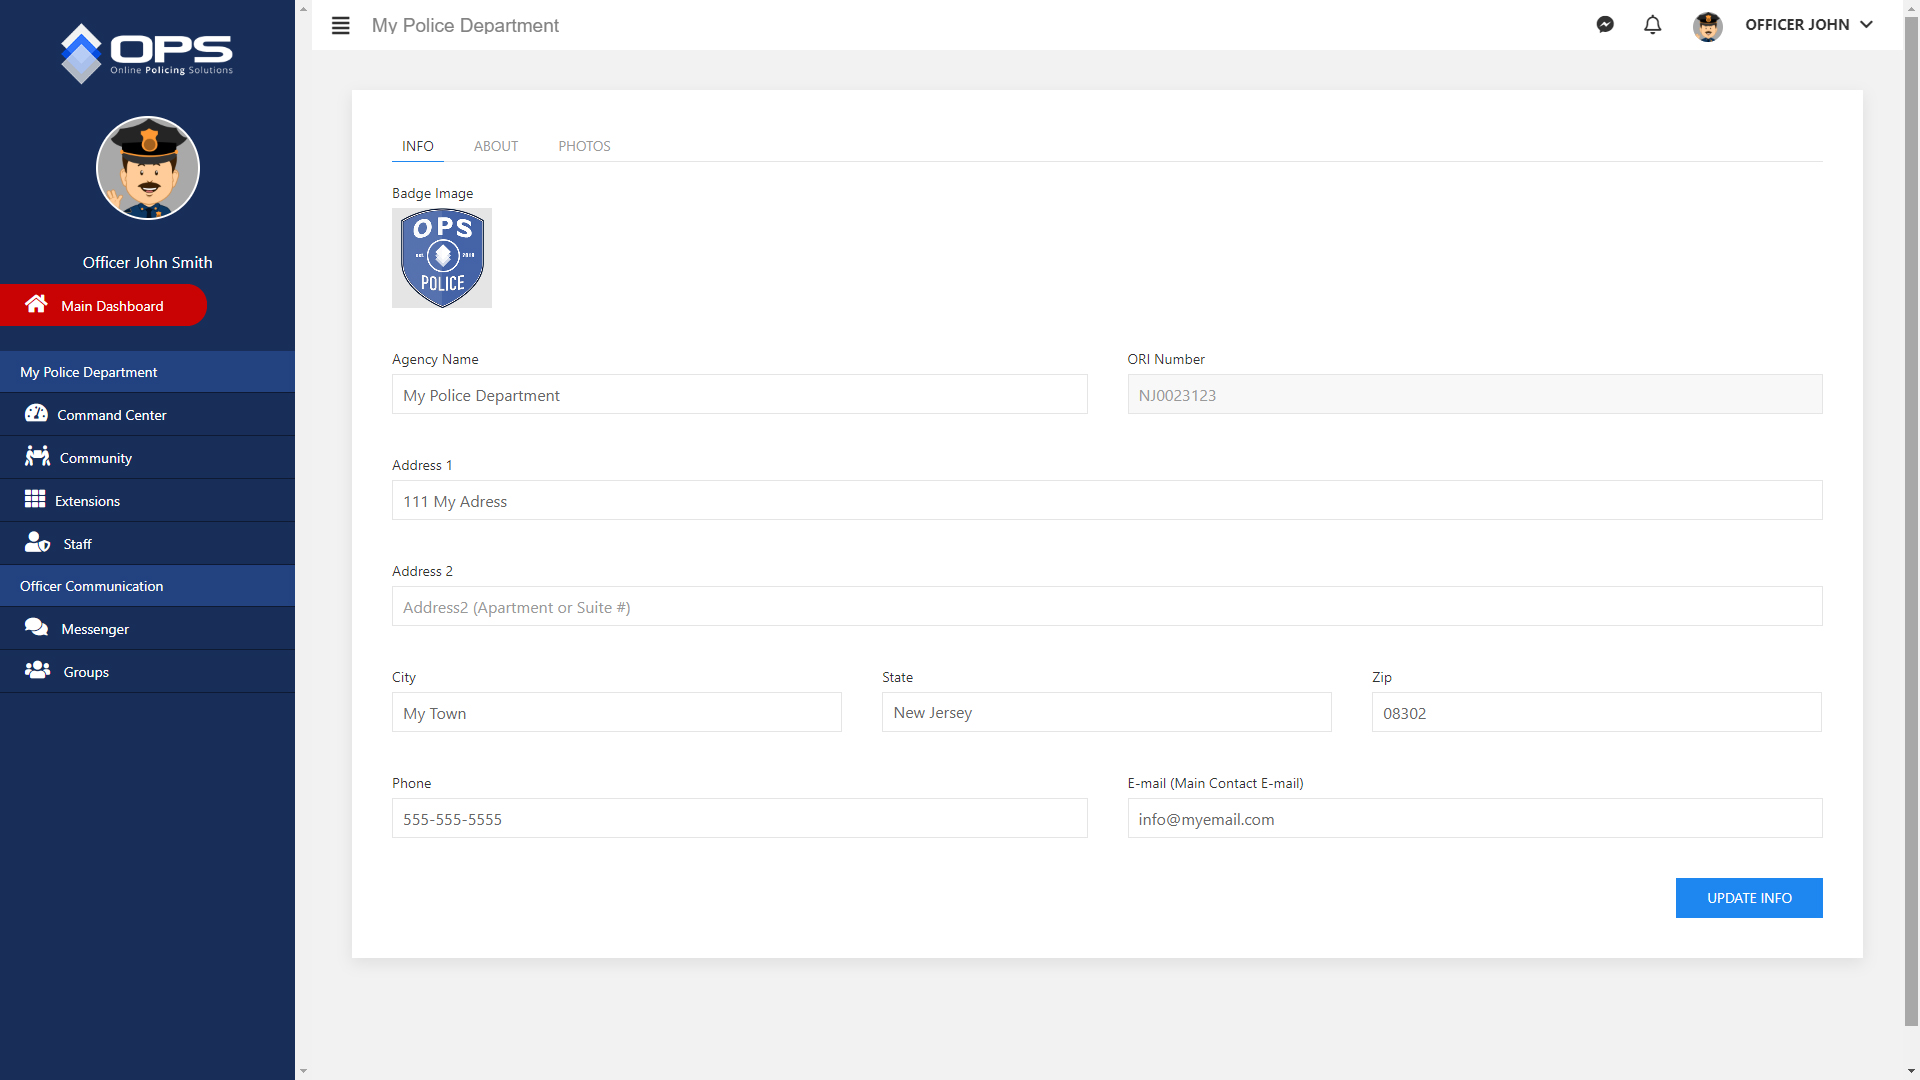Click the Staff user-shield icon

(37, 543)
